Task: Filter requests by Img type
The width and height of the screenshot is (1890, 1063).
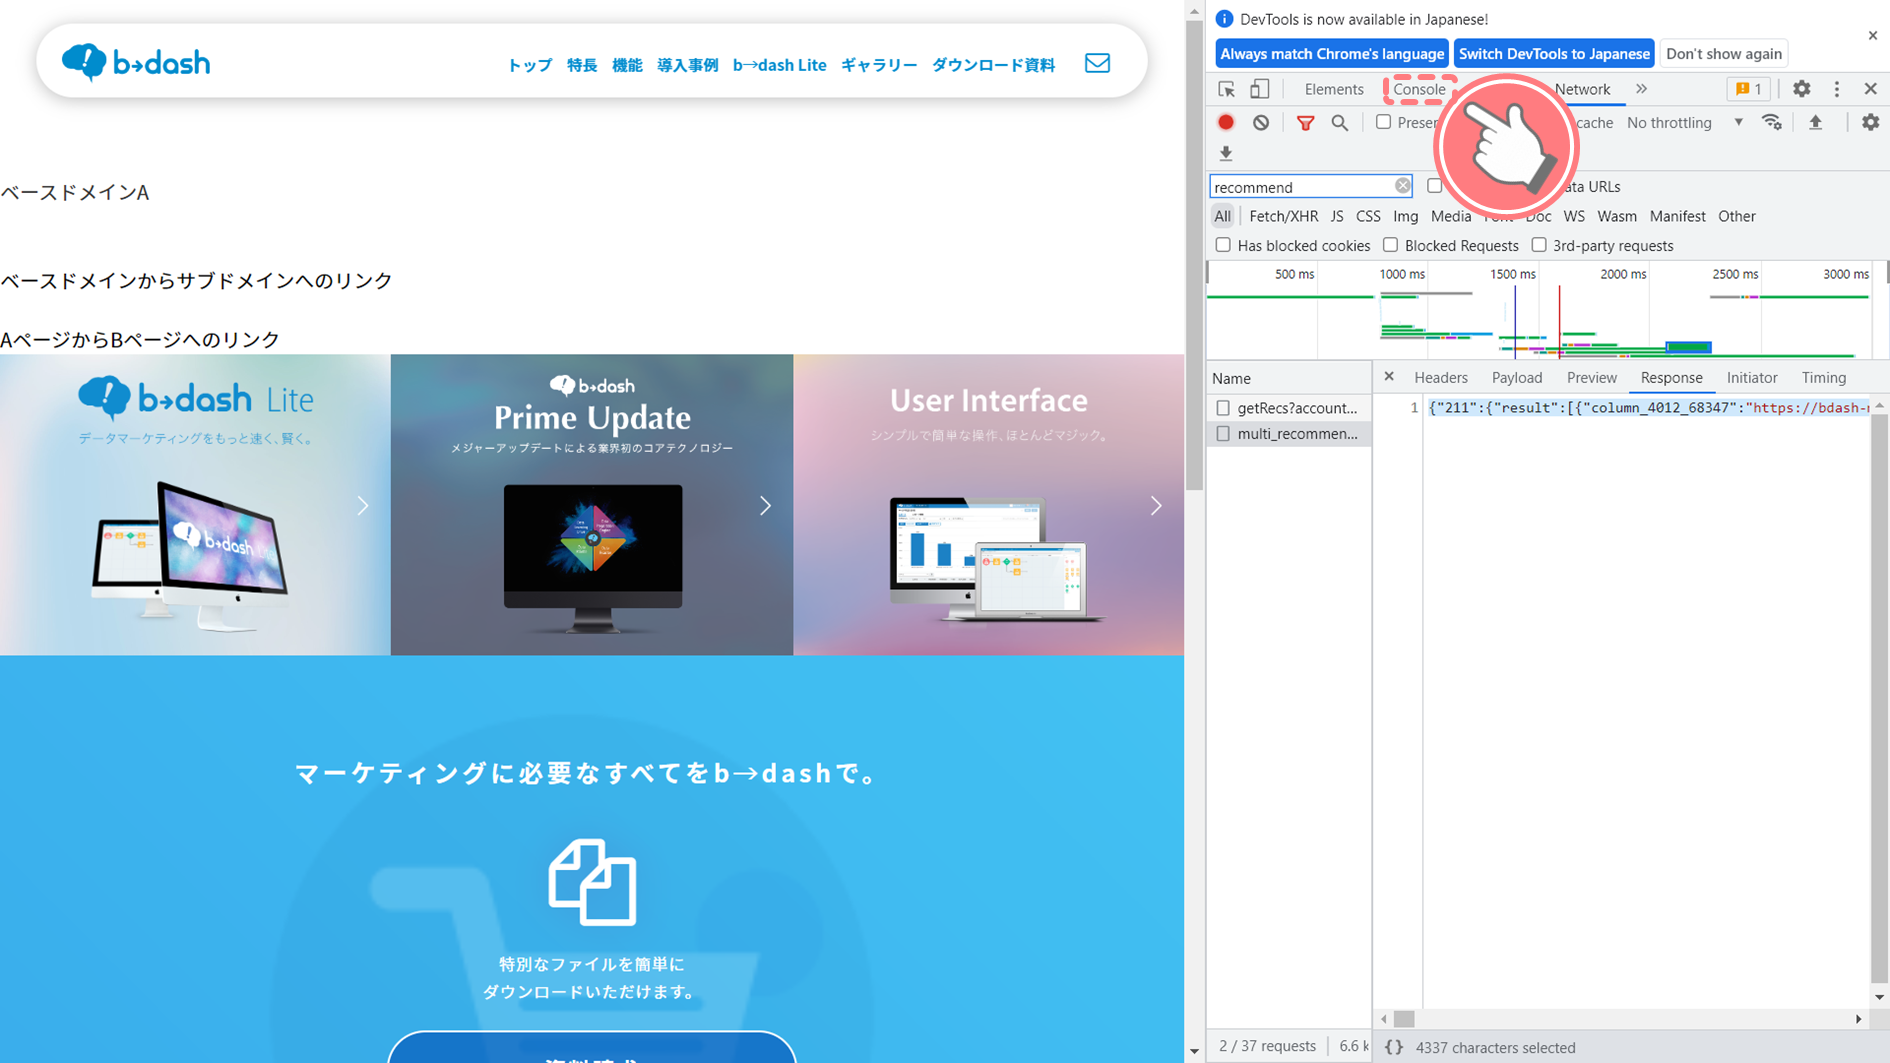Action: pyautogui.click(x=1406, y=216)
